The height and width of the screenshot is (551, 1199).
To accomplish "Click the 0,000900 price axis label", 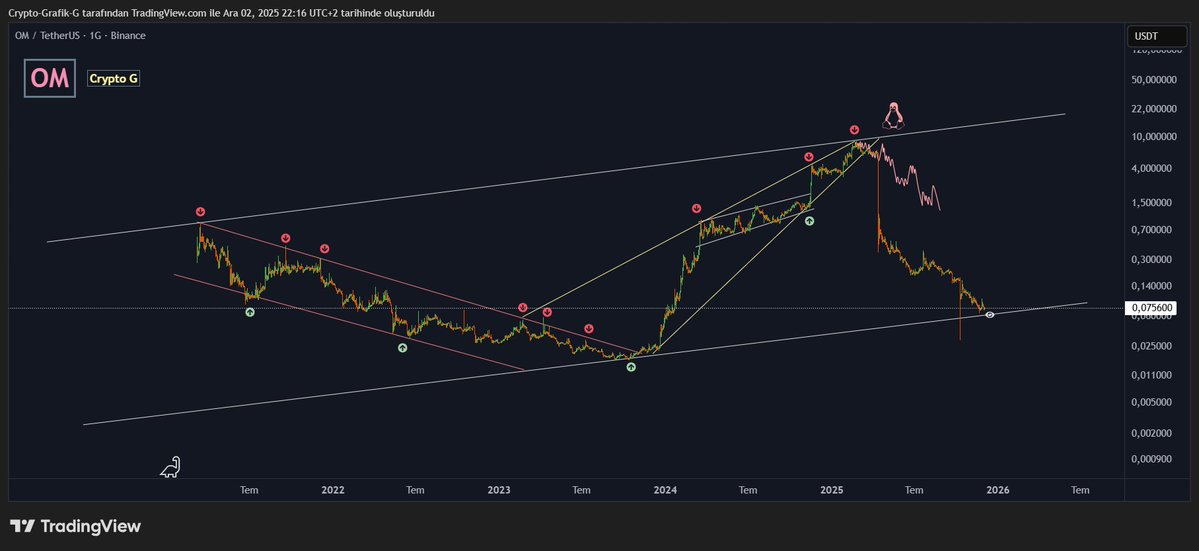I will tap(1154, 459).
